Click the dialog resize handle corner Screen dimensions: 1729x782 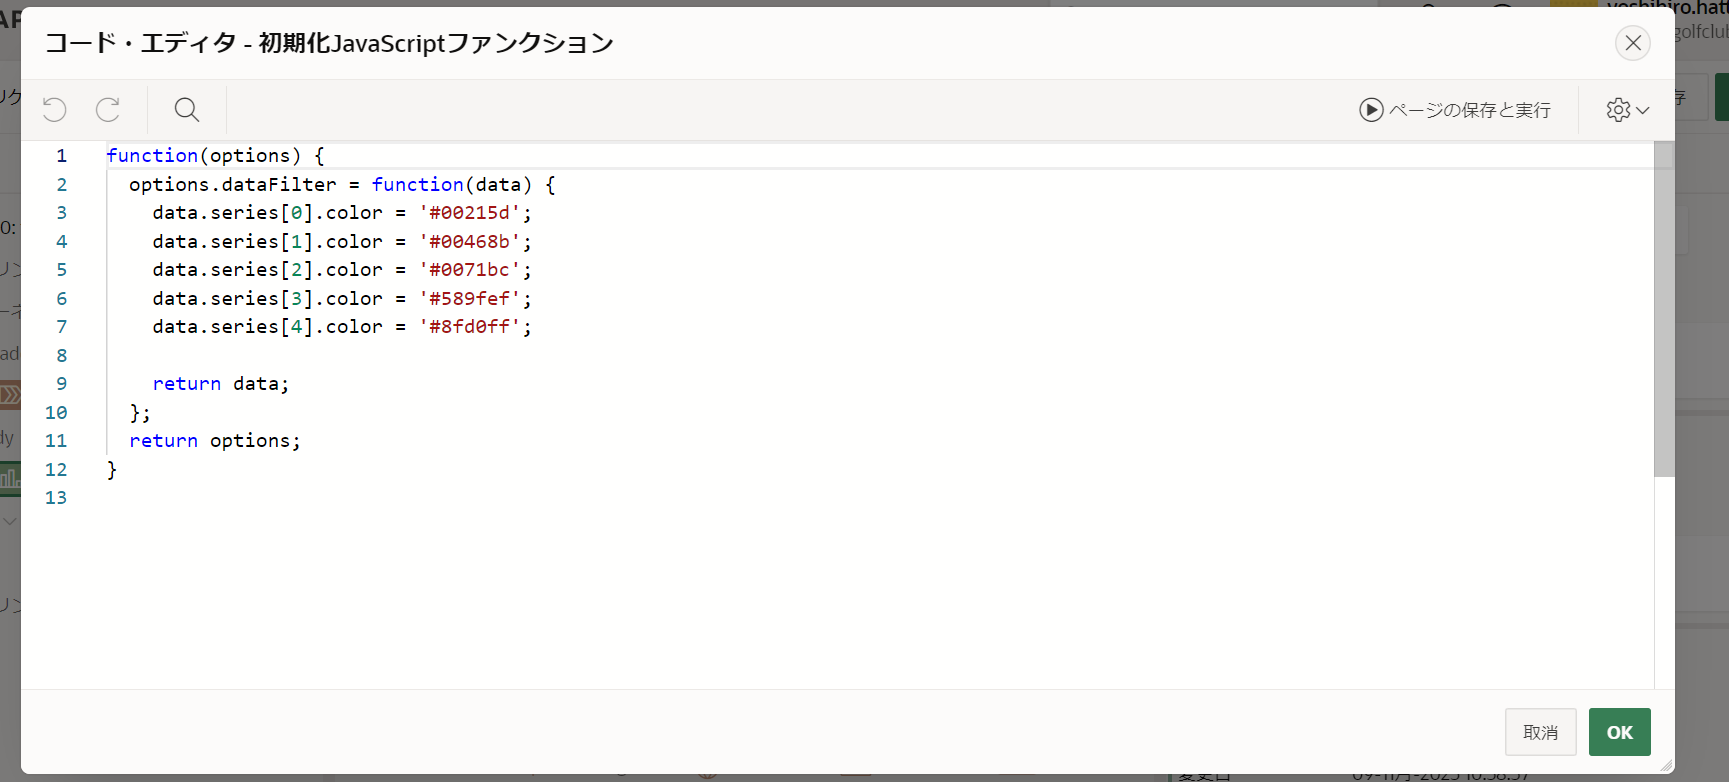(x=1666, y=765)
